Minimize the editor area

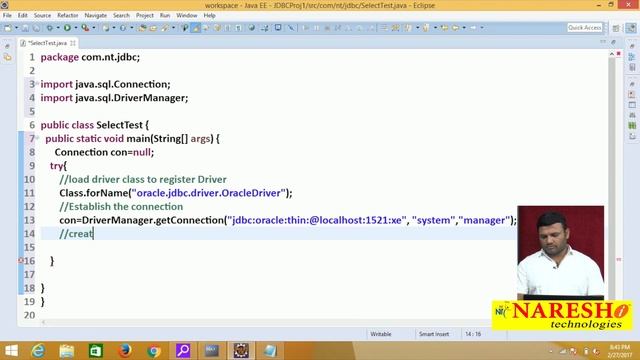coord(603,42)
